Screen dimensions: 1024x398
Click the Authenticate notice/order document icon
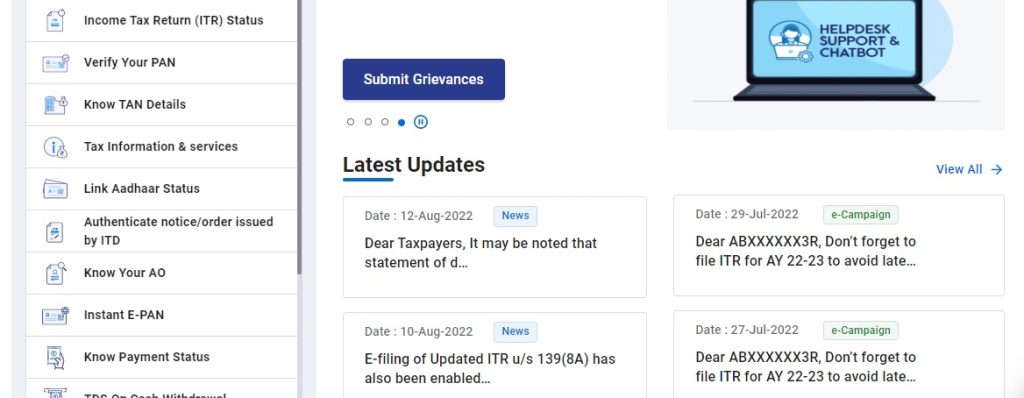coord(56,231)
